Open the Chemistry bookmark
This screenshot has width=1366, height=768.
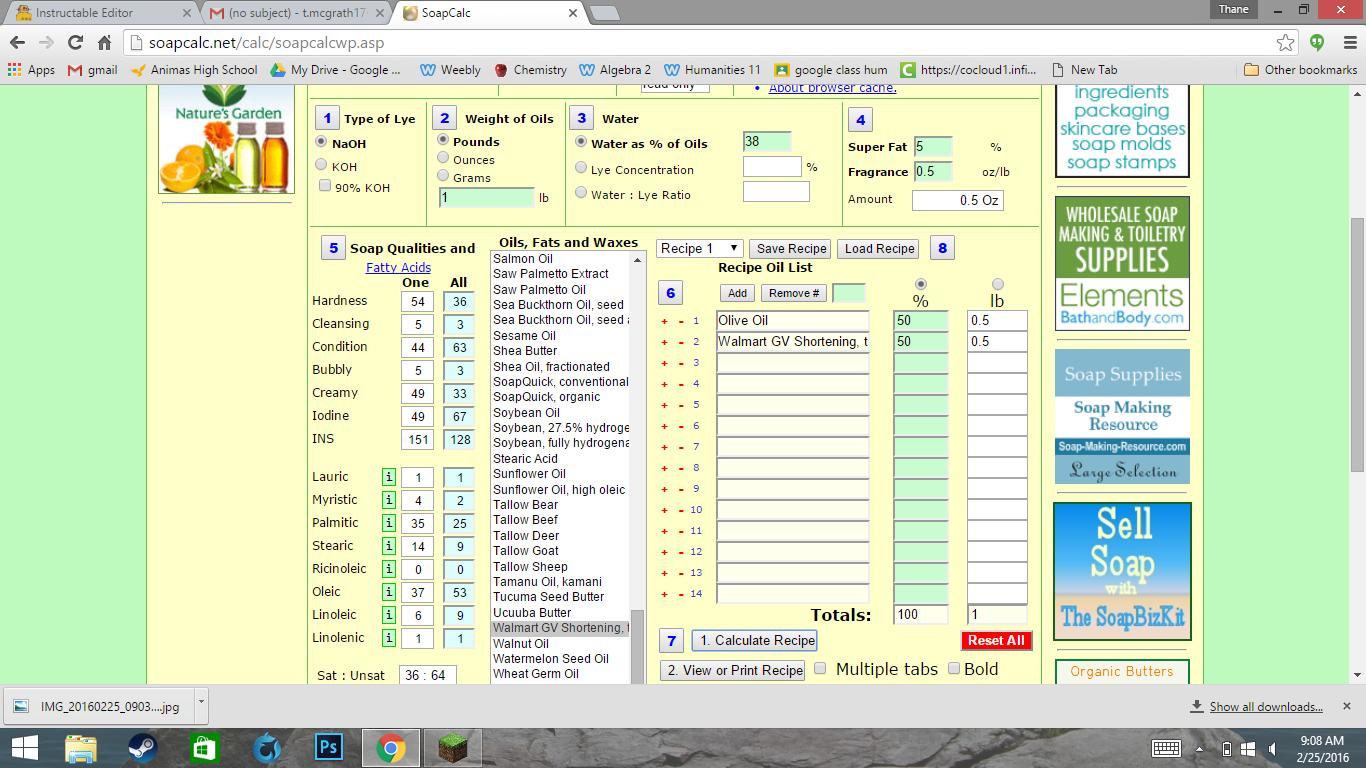click(x=530, y=70)
